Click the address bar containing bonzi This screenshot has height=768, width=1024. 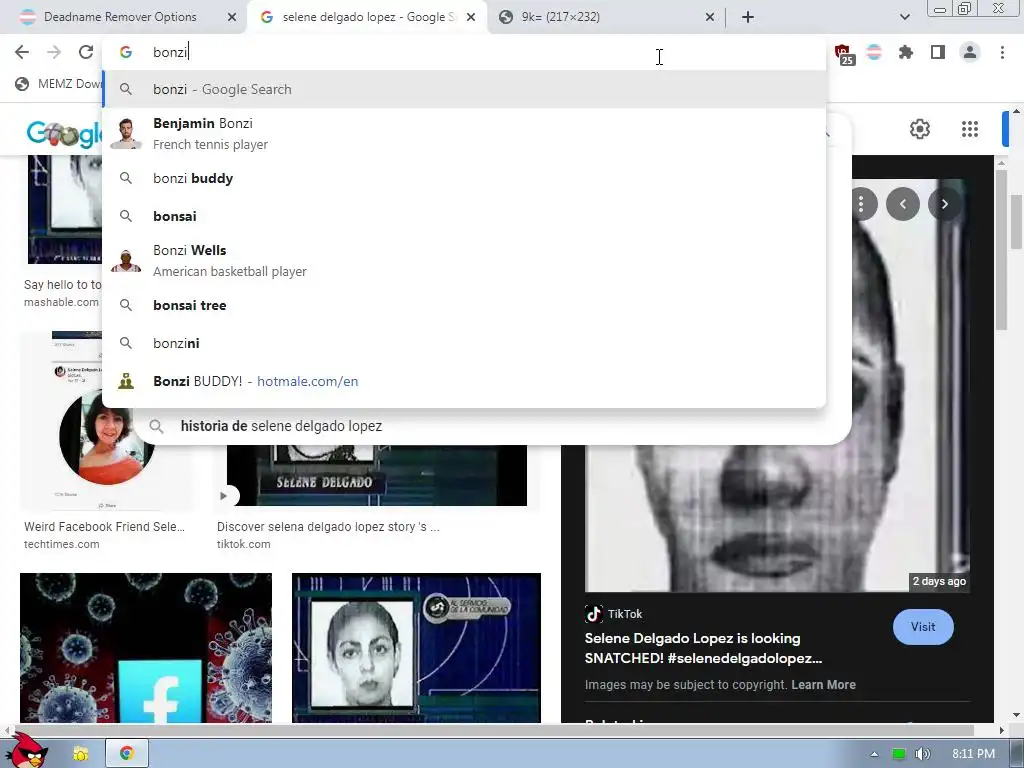coord(464,52)
